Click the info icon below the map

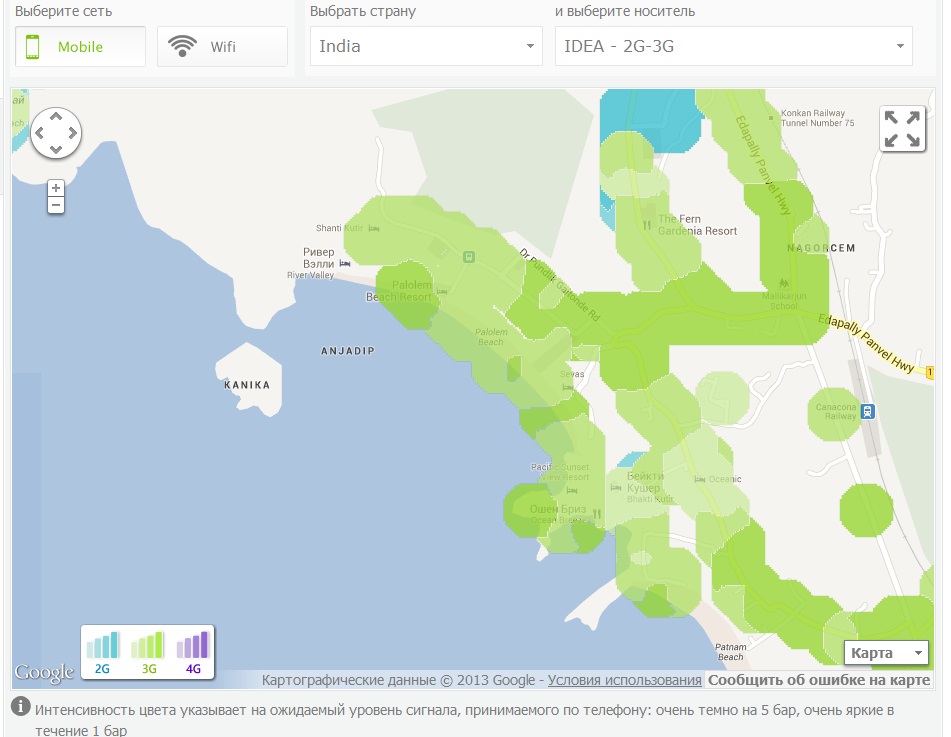(x=20, y=708)
